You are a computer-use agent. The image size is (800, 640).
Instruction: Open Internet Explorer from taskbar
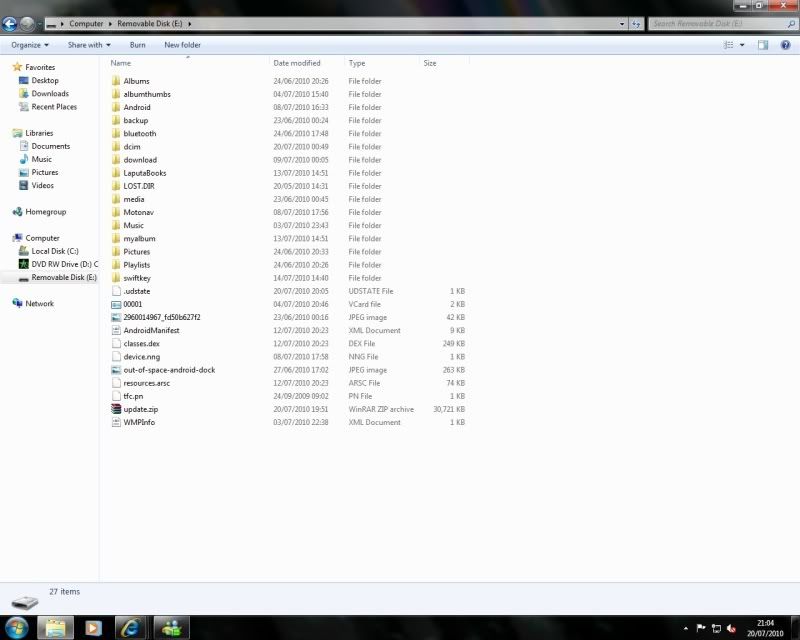point(130,627)
